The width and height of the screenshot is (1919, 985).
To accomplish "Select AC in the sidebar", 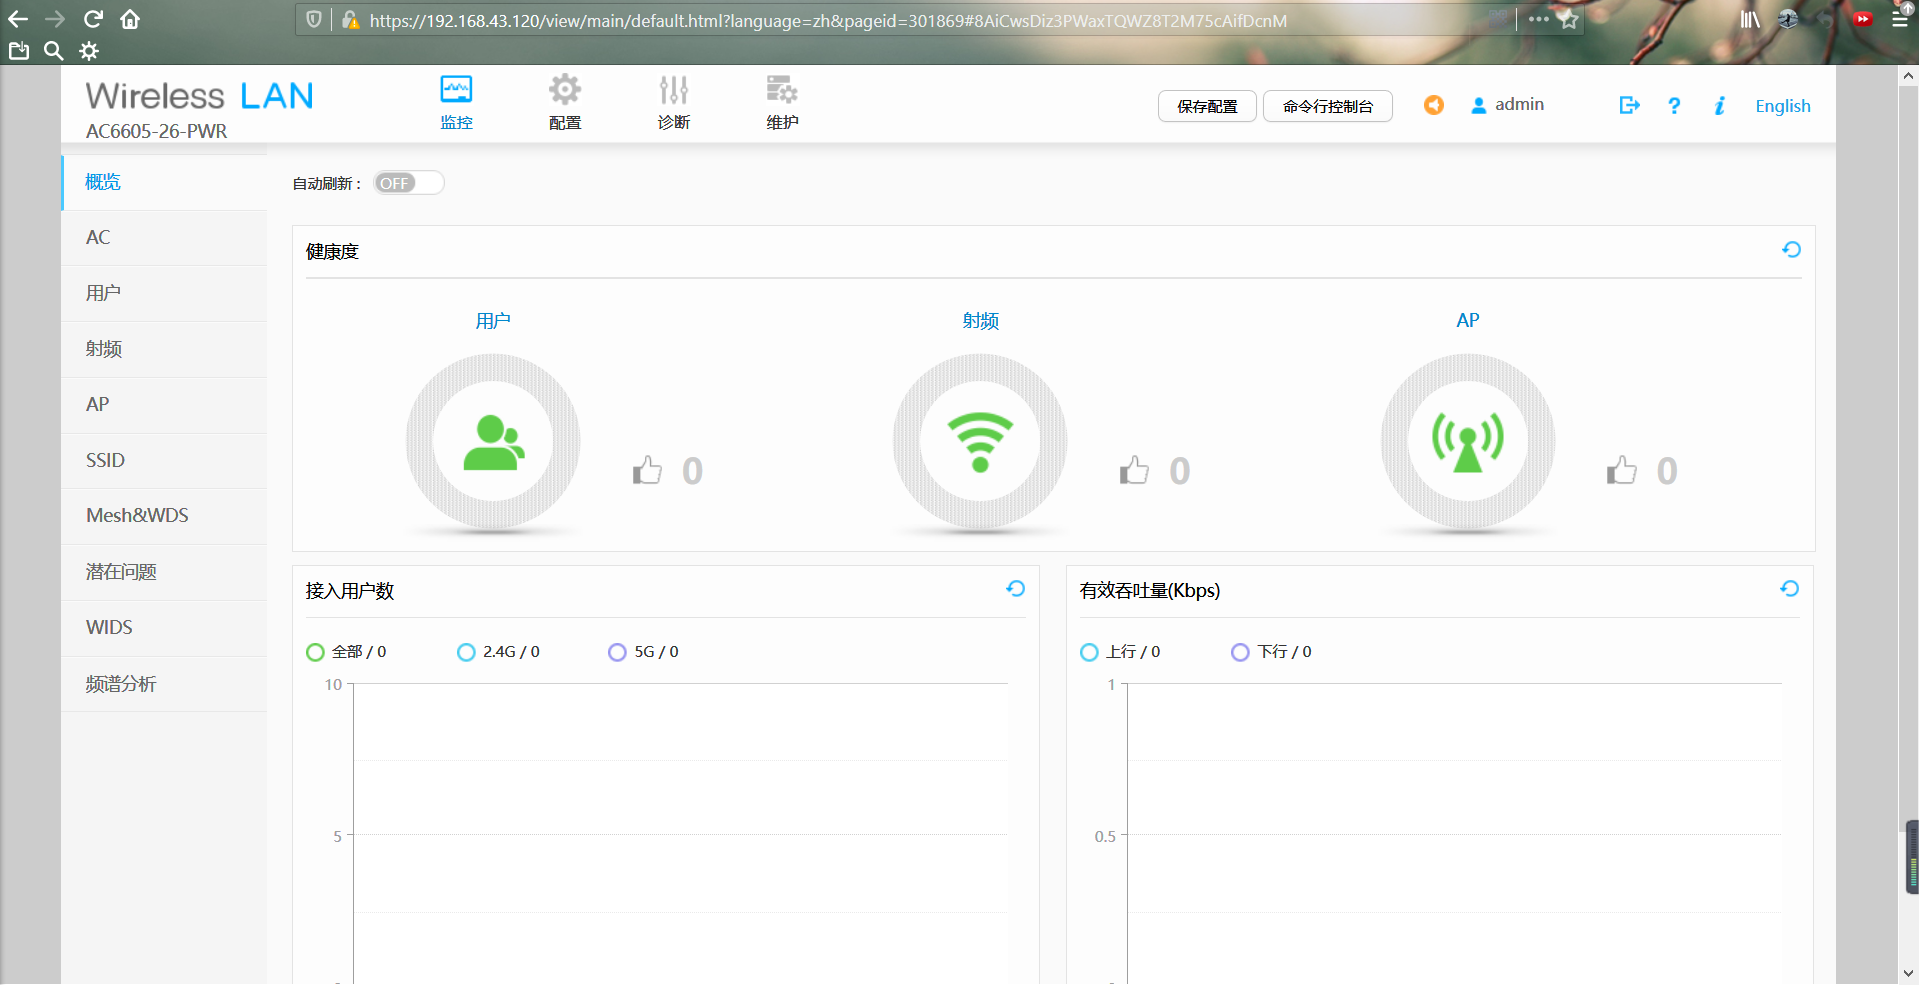I will tap(164, 238).
